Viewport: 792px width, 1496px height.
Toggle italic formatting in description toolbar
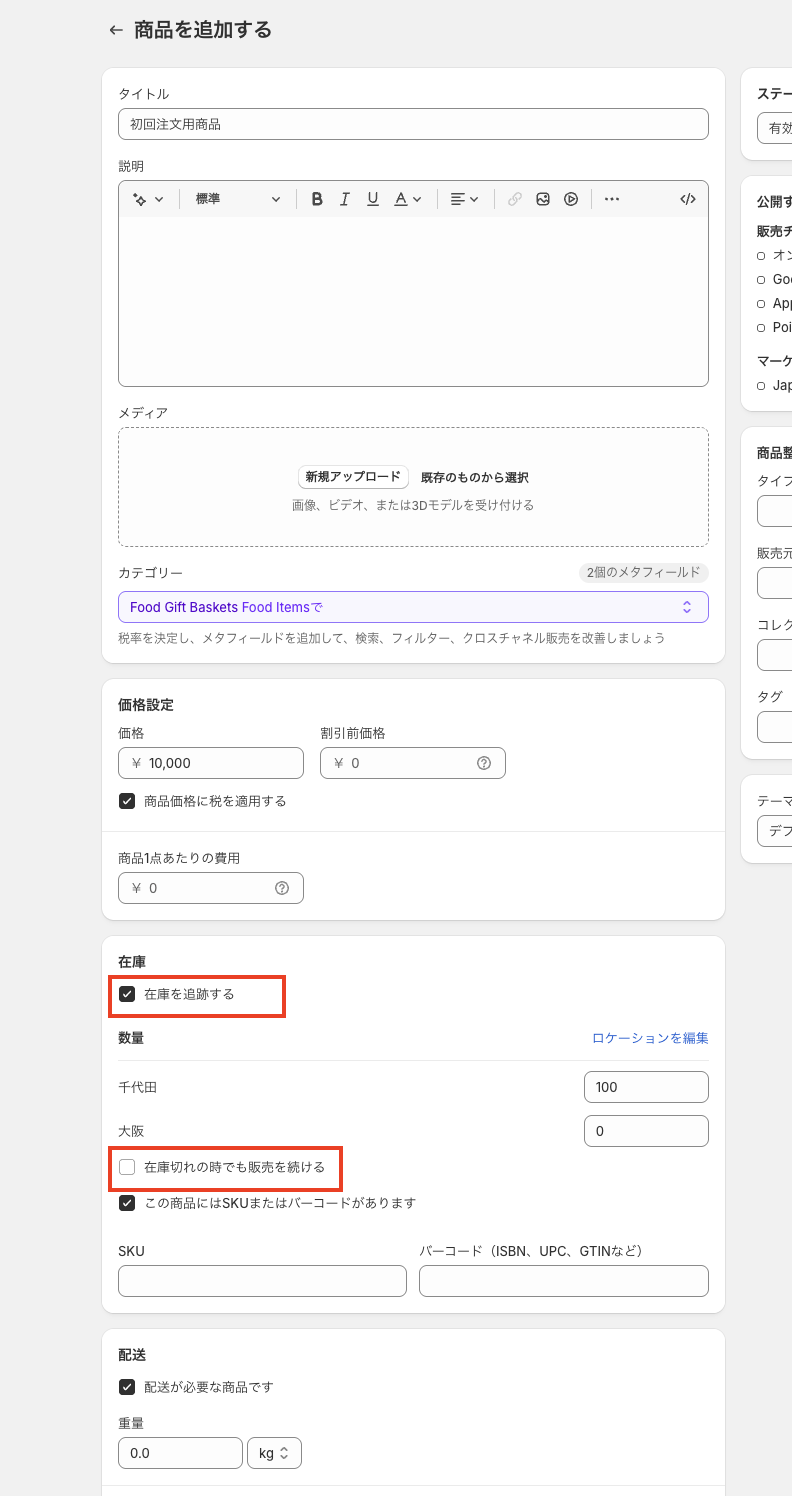(345, 199)
